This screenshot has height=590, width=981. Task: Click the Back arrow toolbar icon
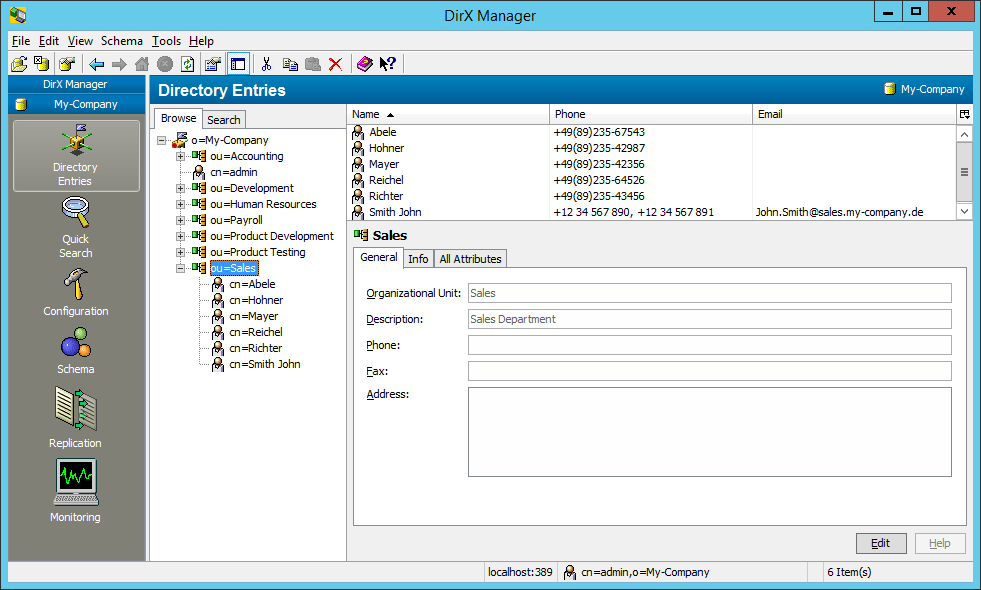pyautogui.click(x=97, y=64)
